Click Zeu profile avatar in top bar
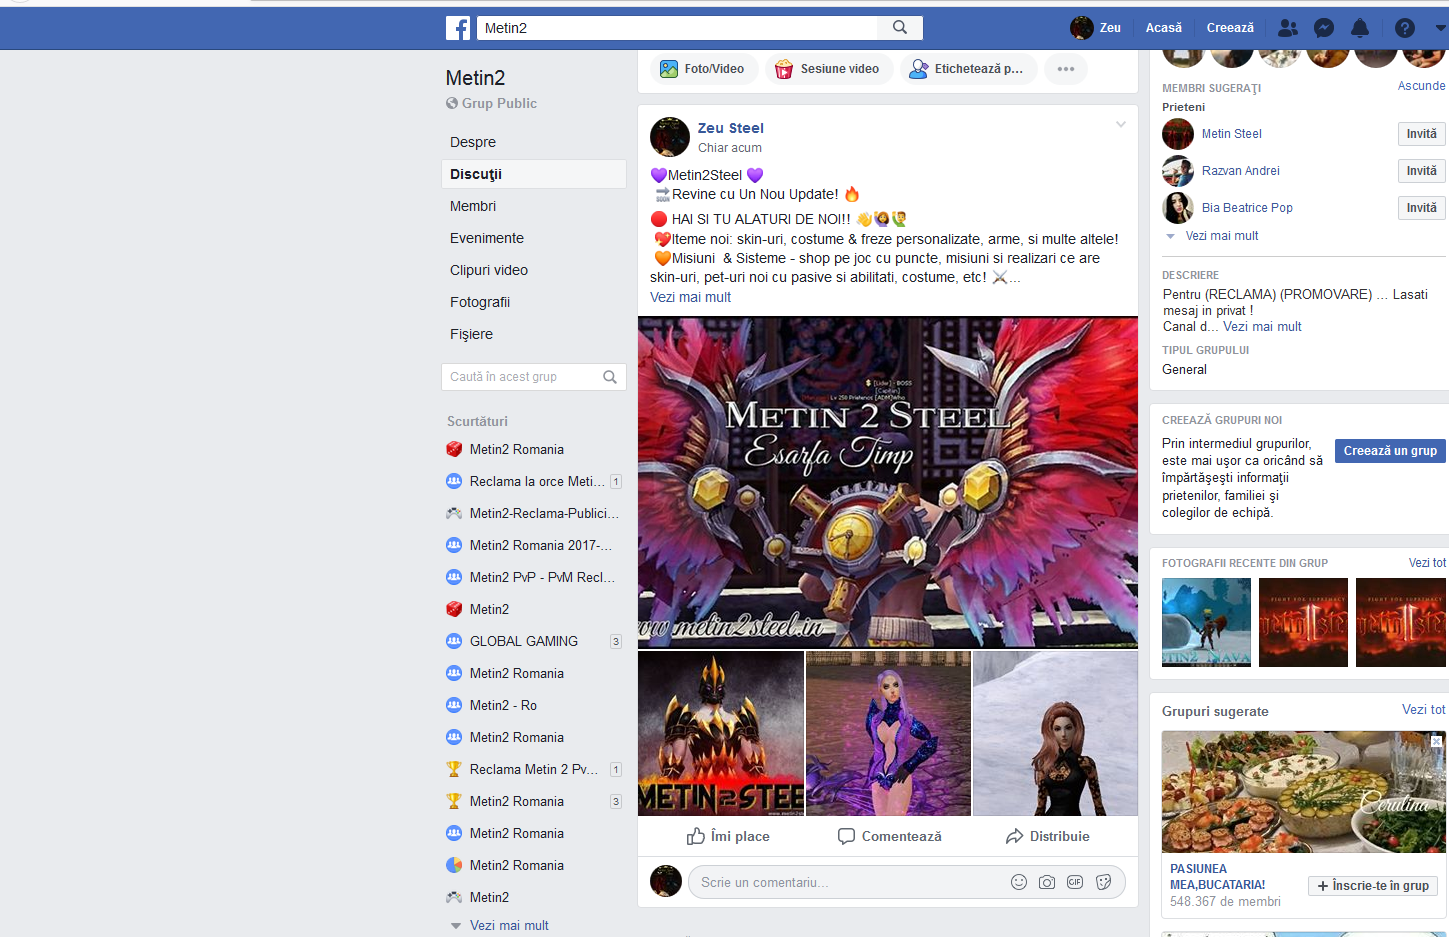Image resolution: width=1449 pixels, height=937 pixels. click(x=1081, y=28)
